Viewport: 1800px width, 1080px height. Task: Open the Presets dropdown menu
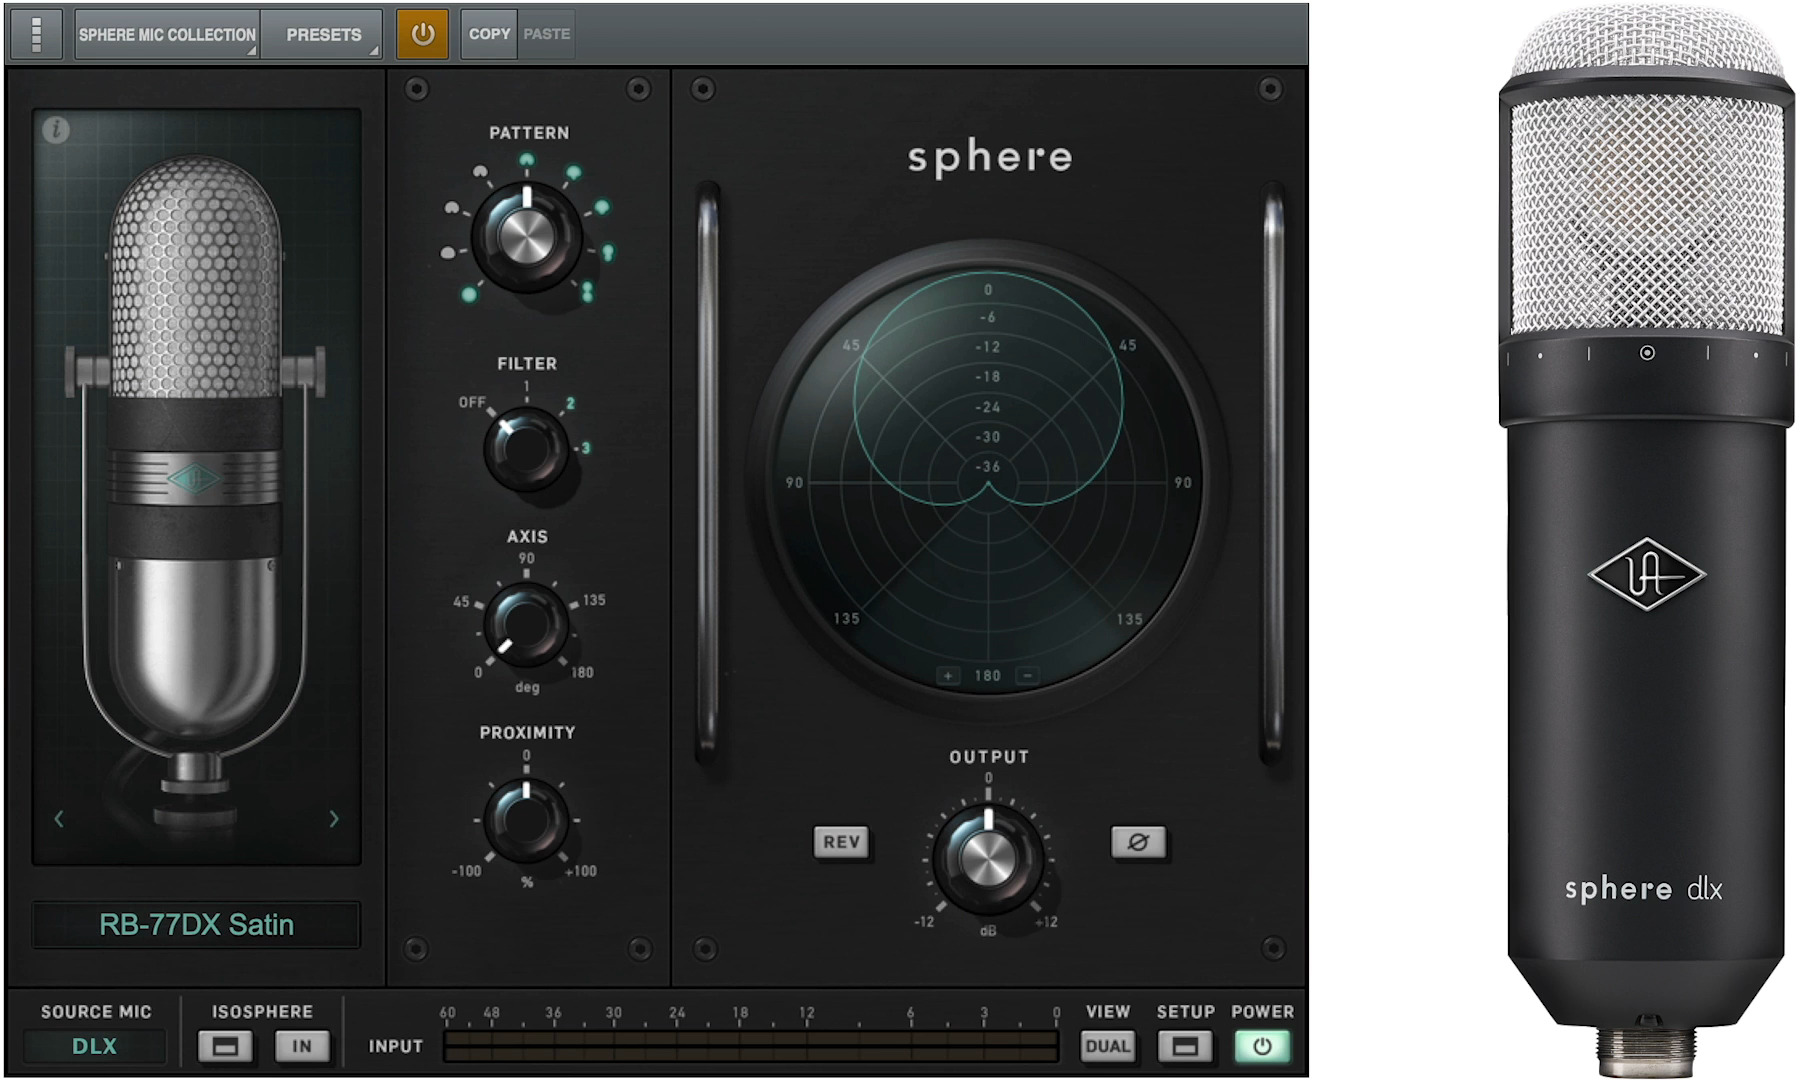click(322, 34)
